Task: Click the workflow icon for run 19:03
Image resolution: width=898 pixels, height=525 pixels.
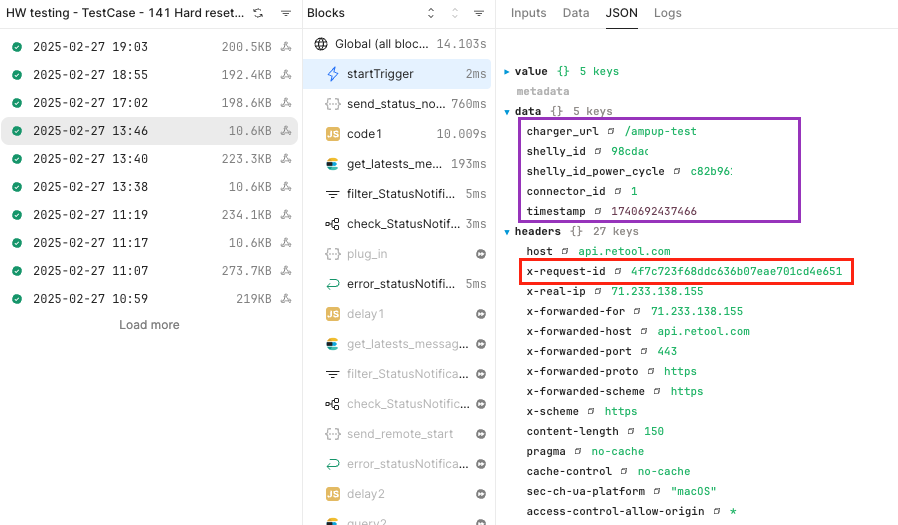Action: pyautogui.click(x=286, y=46)
